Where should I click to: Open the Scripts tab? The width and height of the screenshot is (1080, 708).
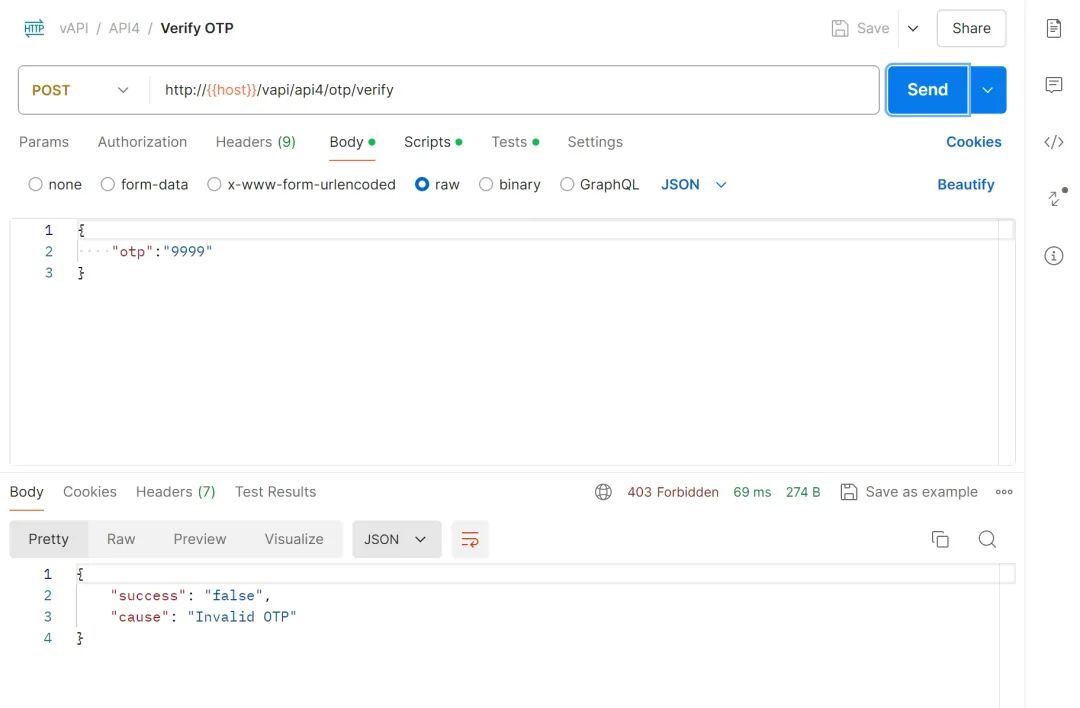[x=433, y=142]
